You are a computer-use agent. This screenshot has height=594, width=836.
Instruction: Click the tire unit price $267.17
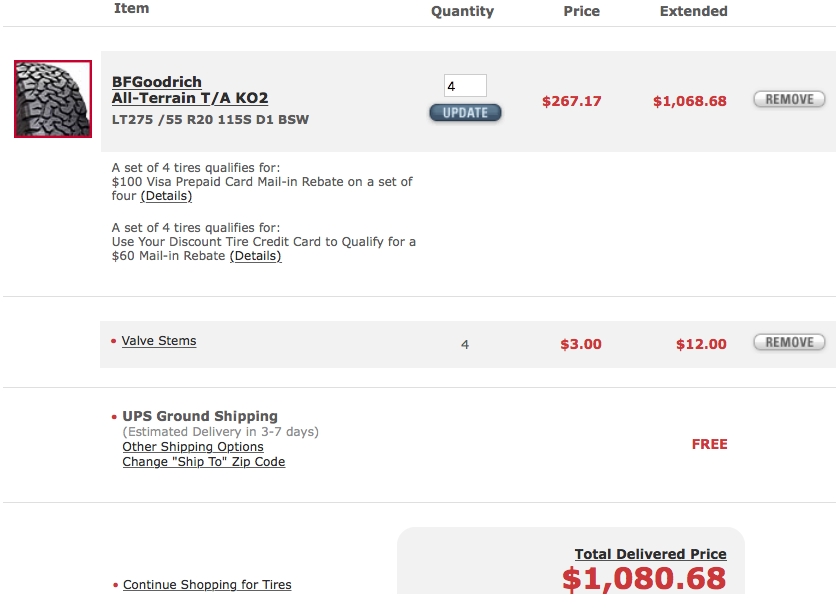[572, 101]
